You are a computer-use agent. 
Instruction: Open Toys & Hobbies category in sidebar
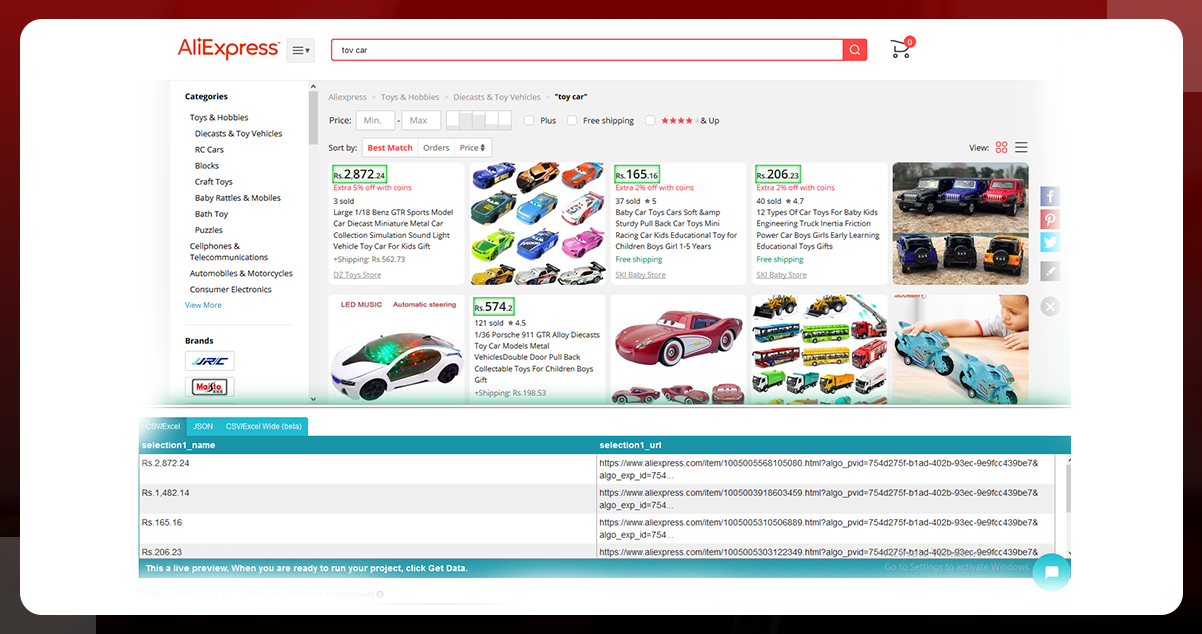point(219,117)
